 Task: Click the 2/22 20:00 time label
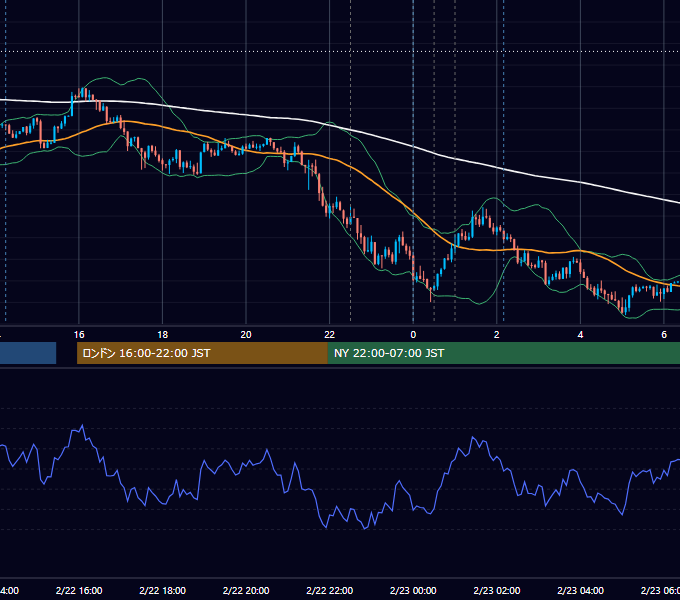(x=246, y=591)
